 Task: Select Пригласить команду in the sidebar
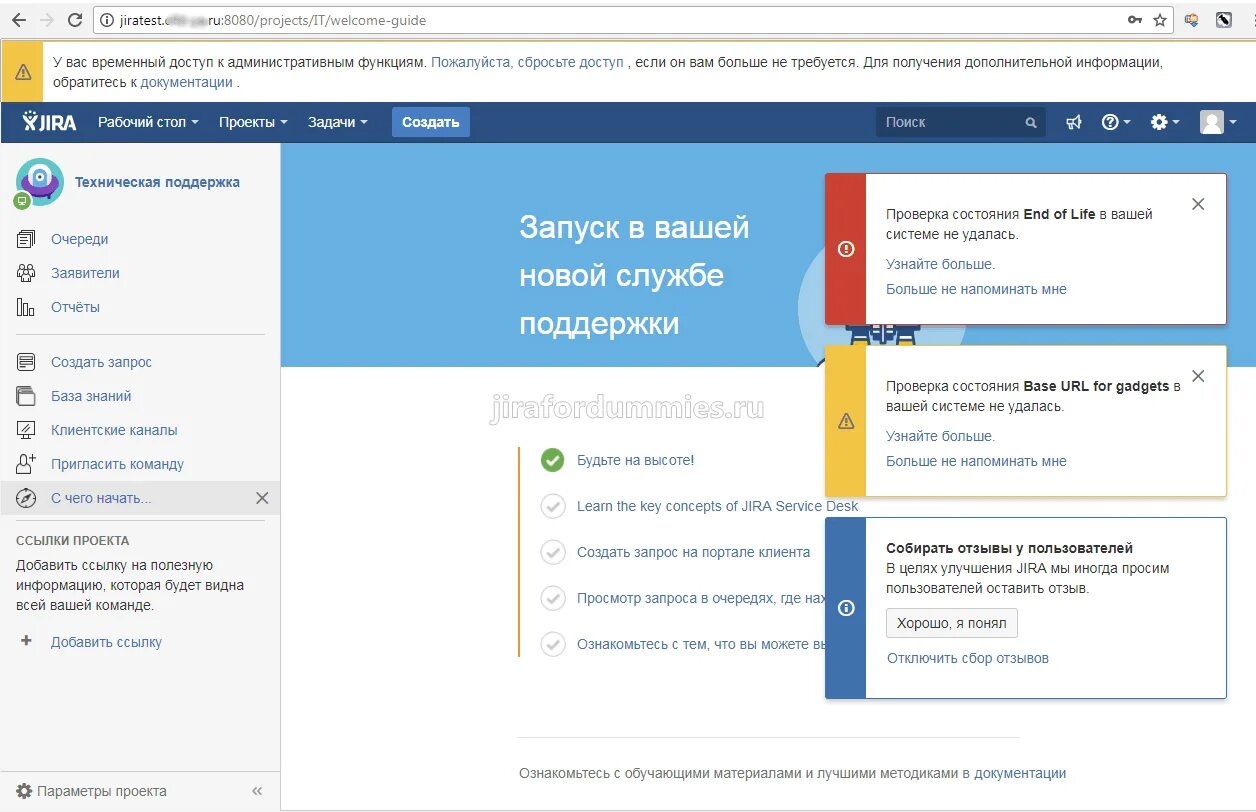point(117,464)
